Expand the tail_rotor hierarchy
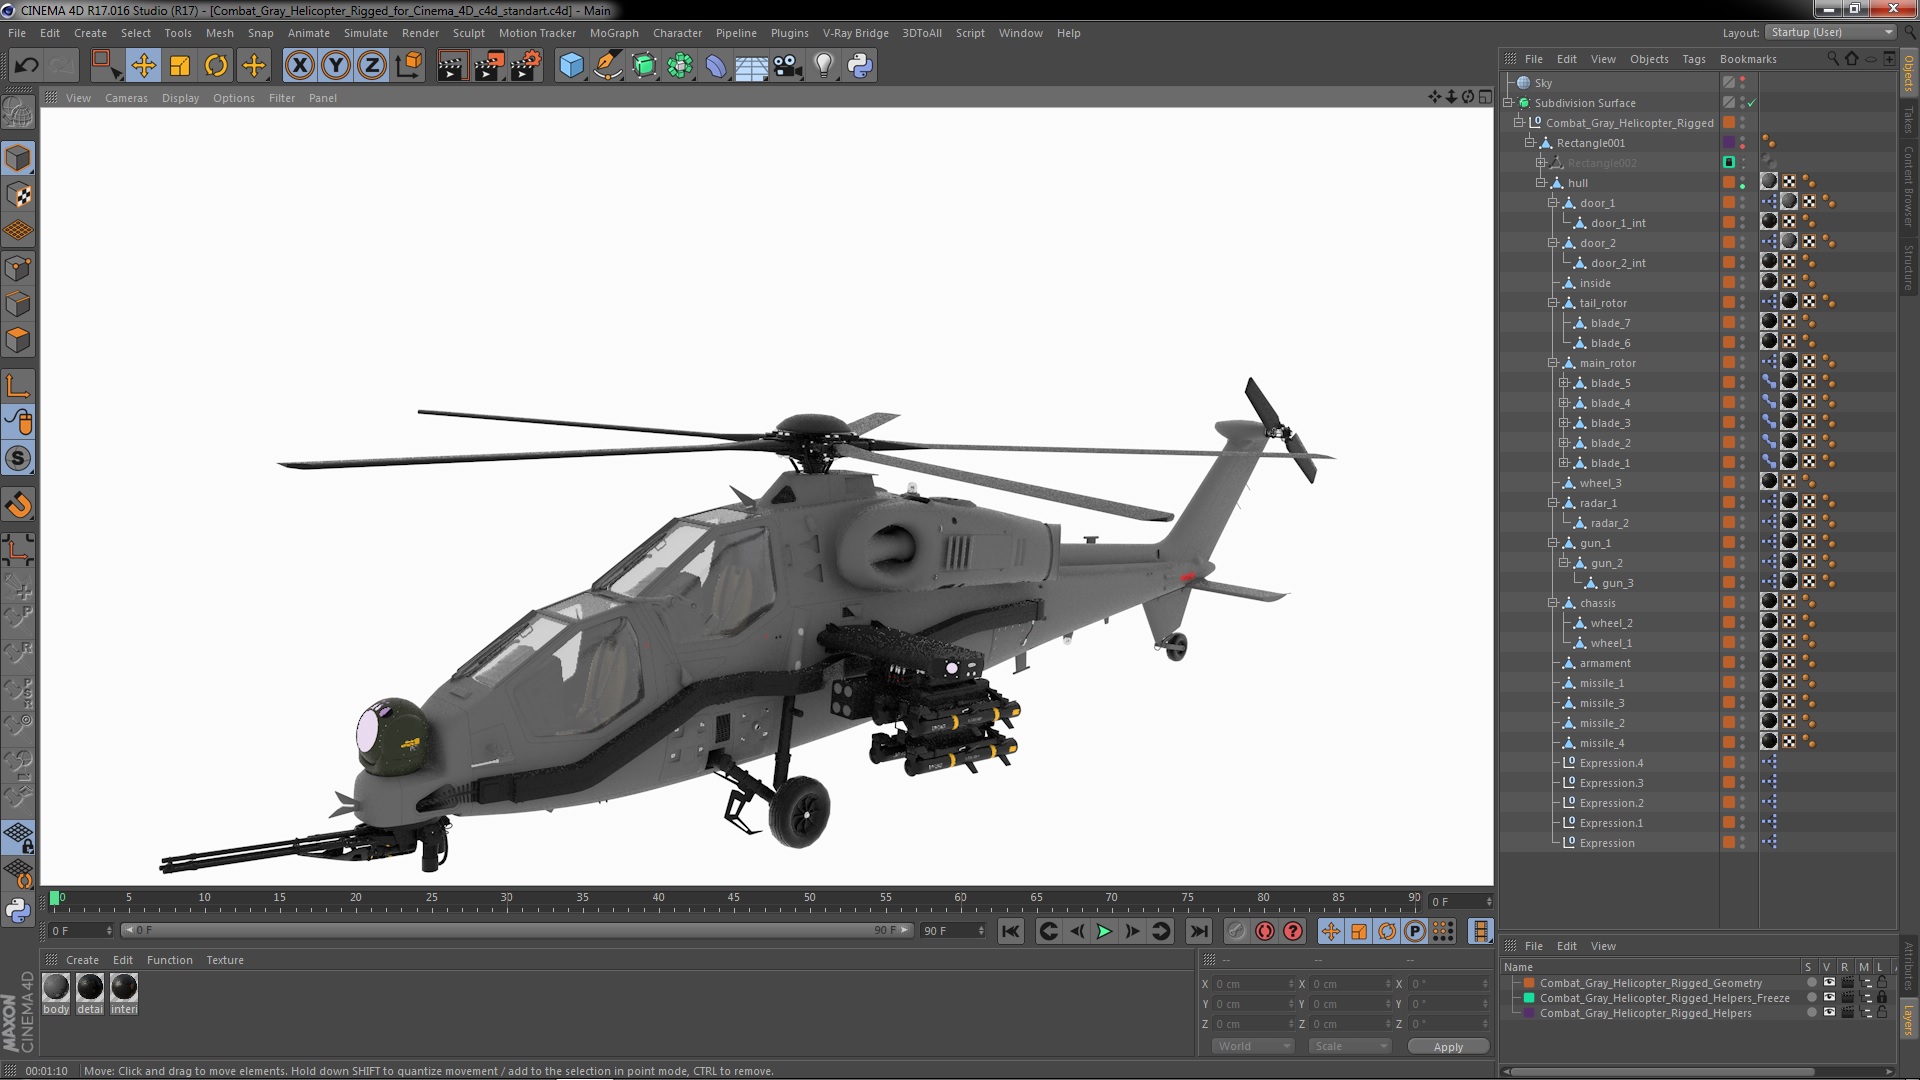This screenshot has width=1920, height=1080. tap(1553, 302)
